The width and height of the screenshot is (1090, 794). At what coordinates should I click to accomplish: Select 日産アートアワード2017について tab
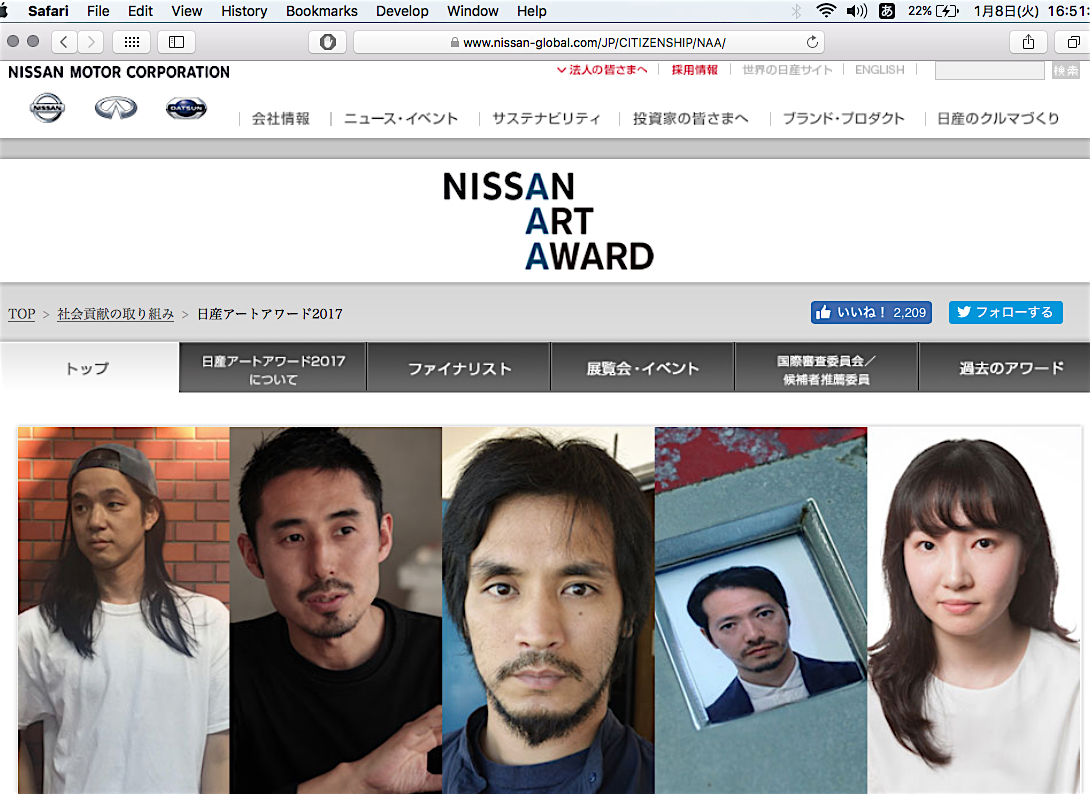pos(273,367)
